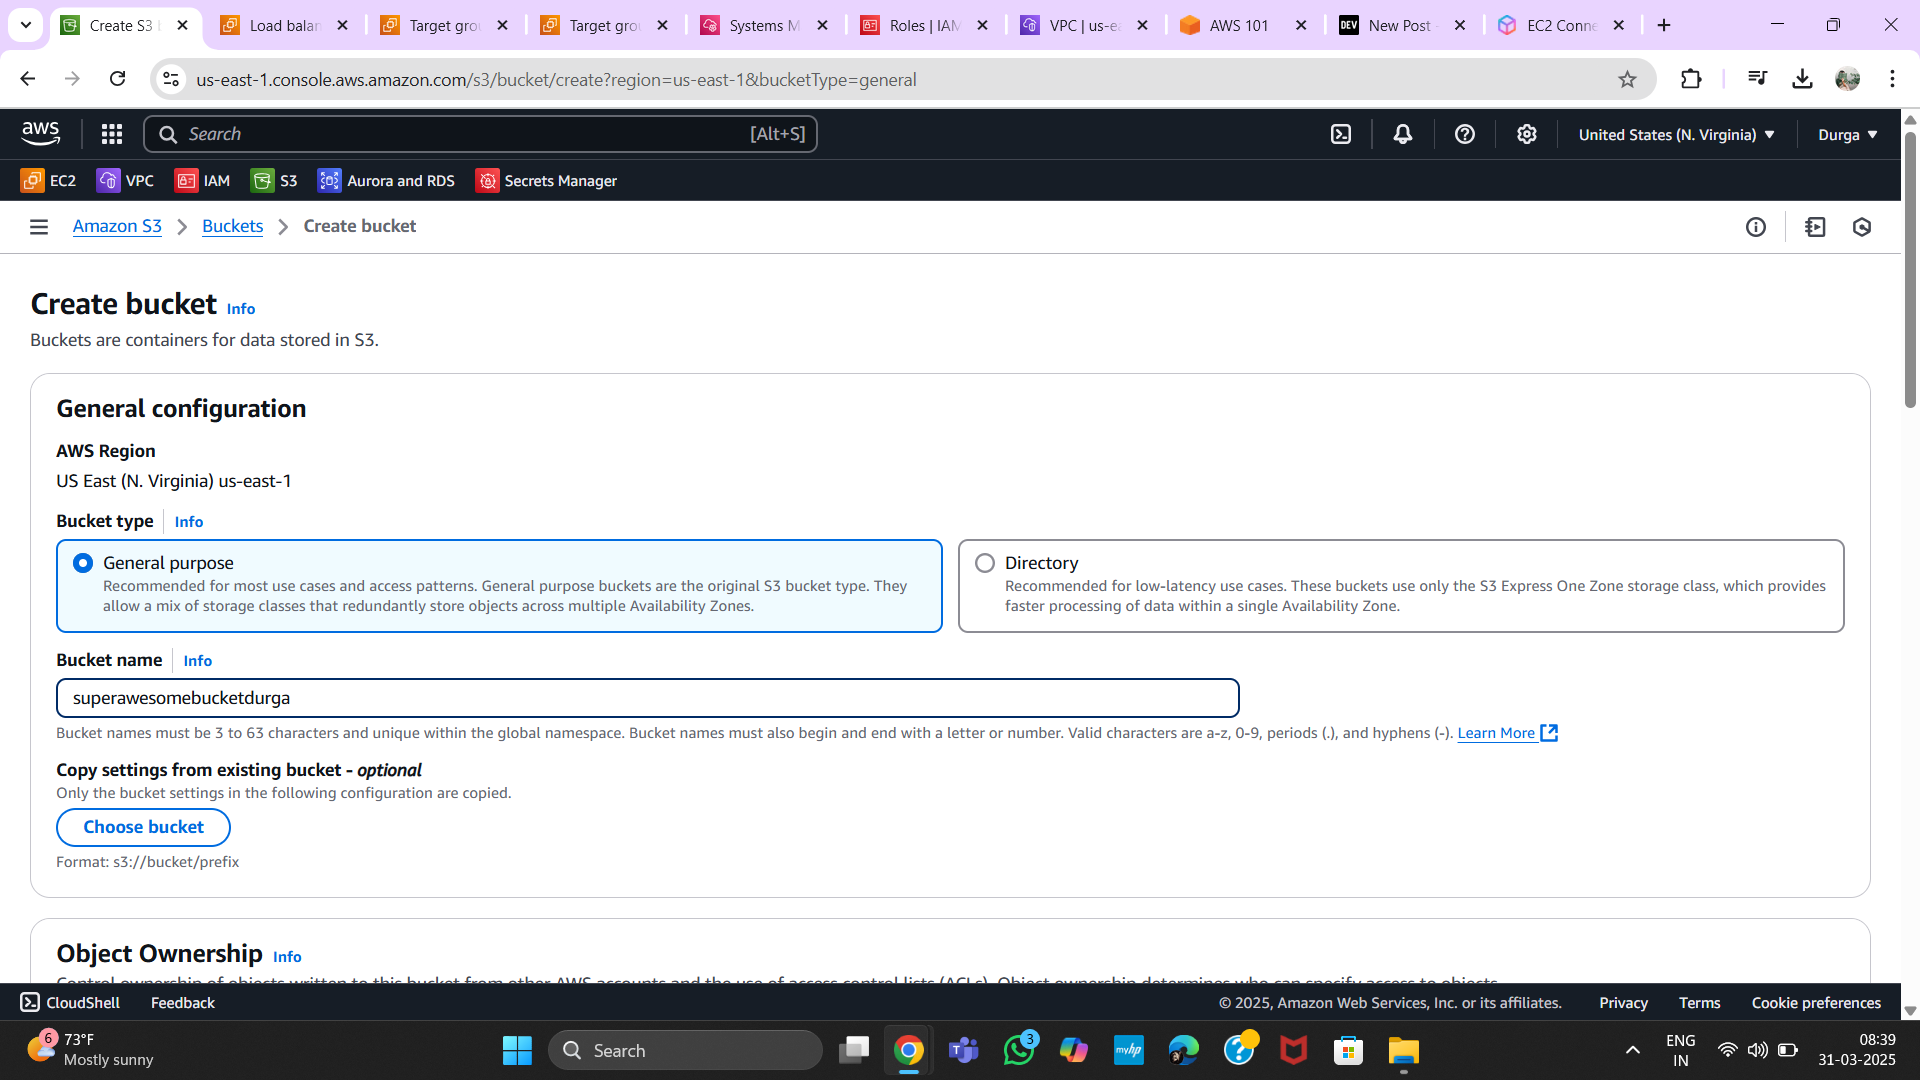Open the Chrome extensions puzzle icon
The image size is (1920, 1080).
pos(1691,79)
